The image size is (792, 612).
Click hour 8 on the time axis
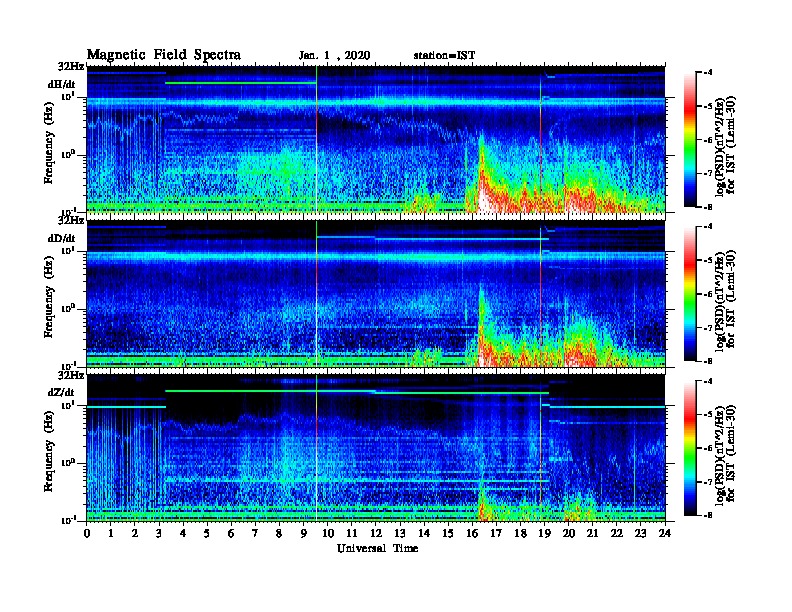click(x=279, y=533)
